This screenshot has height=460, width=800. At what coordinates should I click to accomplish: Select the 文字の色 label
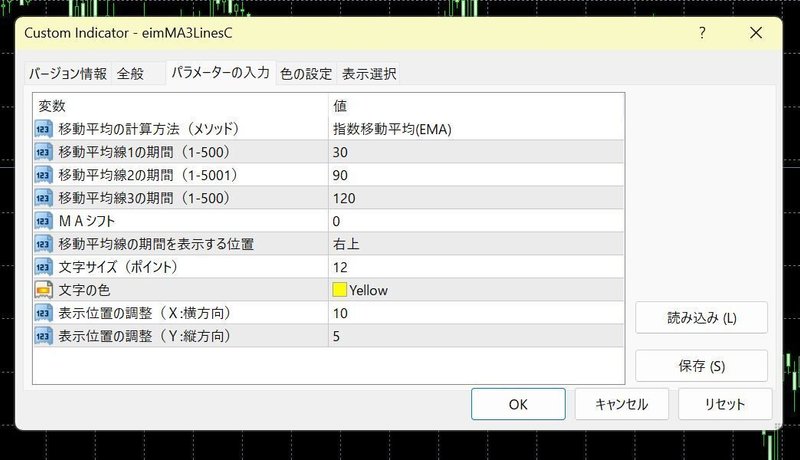point(84,290)
